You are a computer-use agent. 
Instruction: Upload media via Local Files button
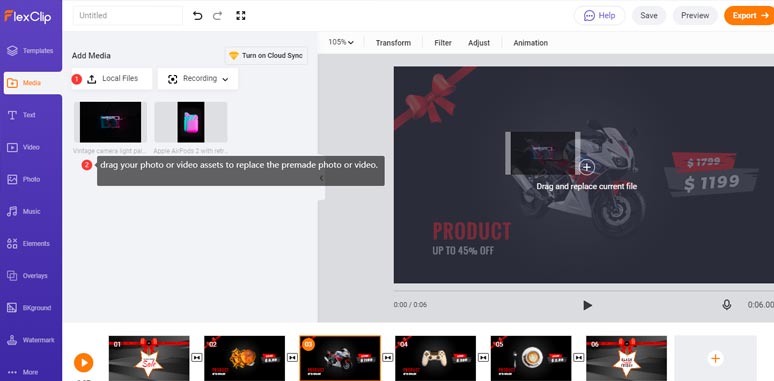point(112,79)
